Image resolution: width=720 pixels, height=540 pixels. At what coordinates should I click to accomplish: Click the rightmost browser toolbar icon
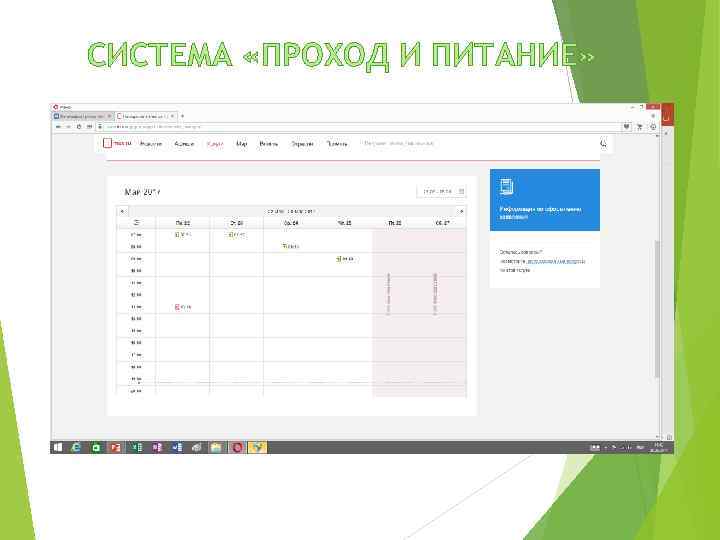(653, 126)
